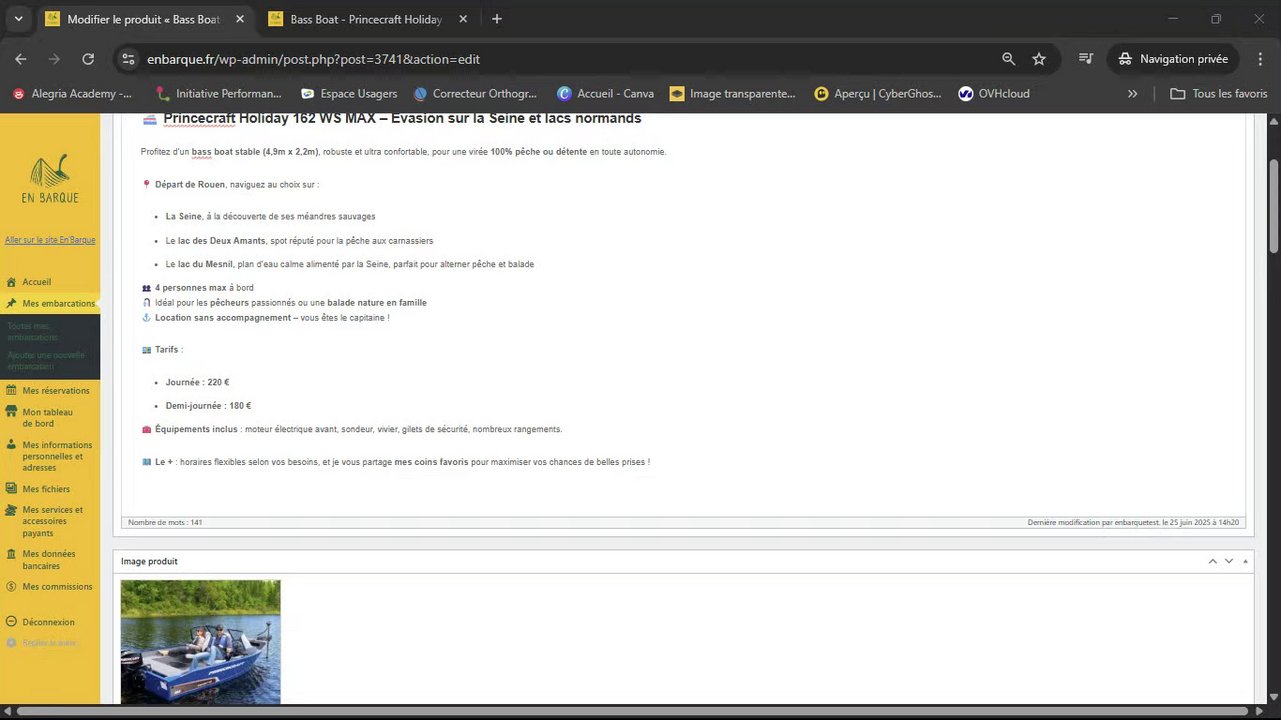
Task: Click the Mes commissions money icon
Action: point(12,587)
